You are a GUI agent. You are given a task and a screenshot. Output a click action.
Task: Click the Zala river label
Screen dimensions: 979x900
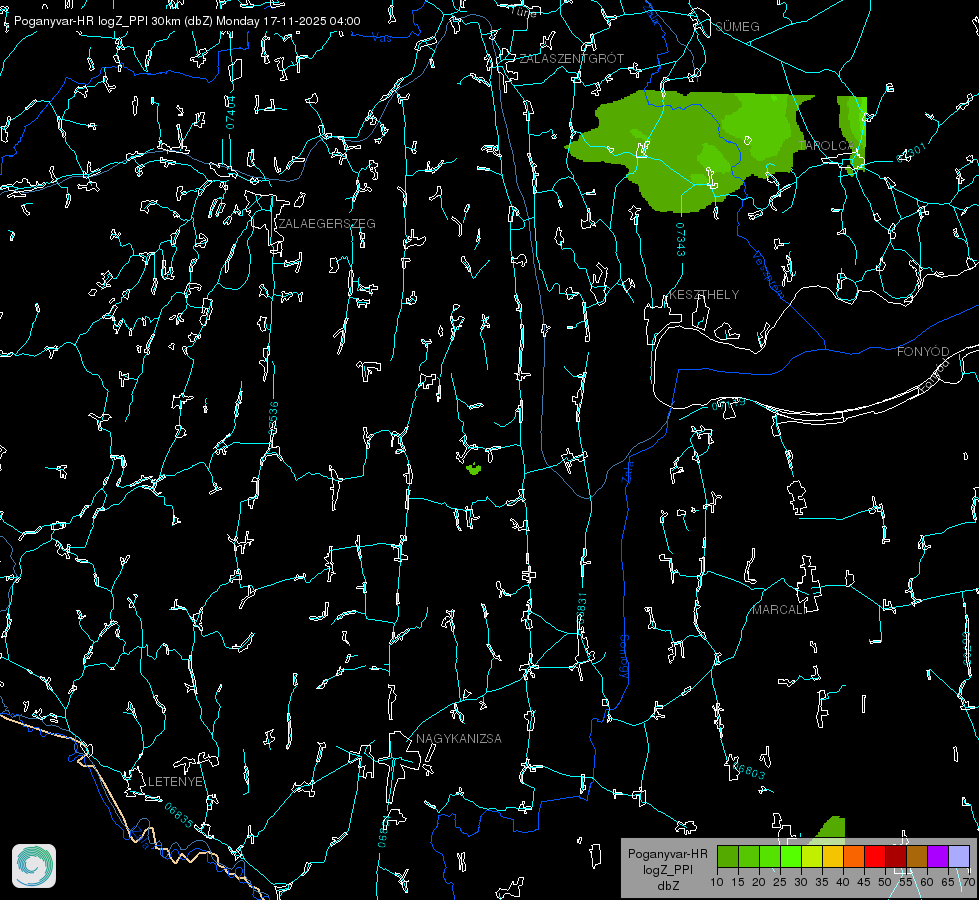pos(627,471)
